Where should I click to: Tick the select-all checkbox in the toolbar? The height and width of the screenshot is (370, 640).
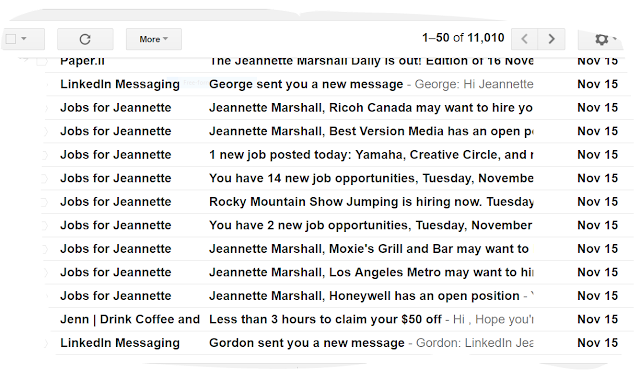click(x=11, y=39)
